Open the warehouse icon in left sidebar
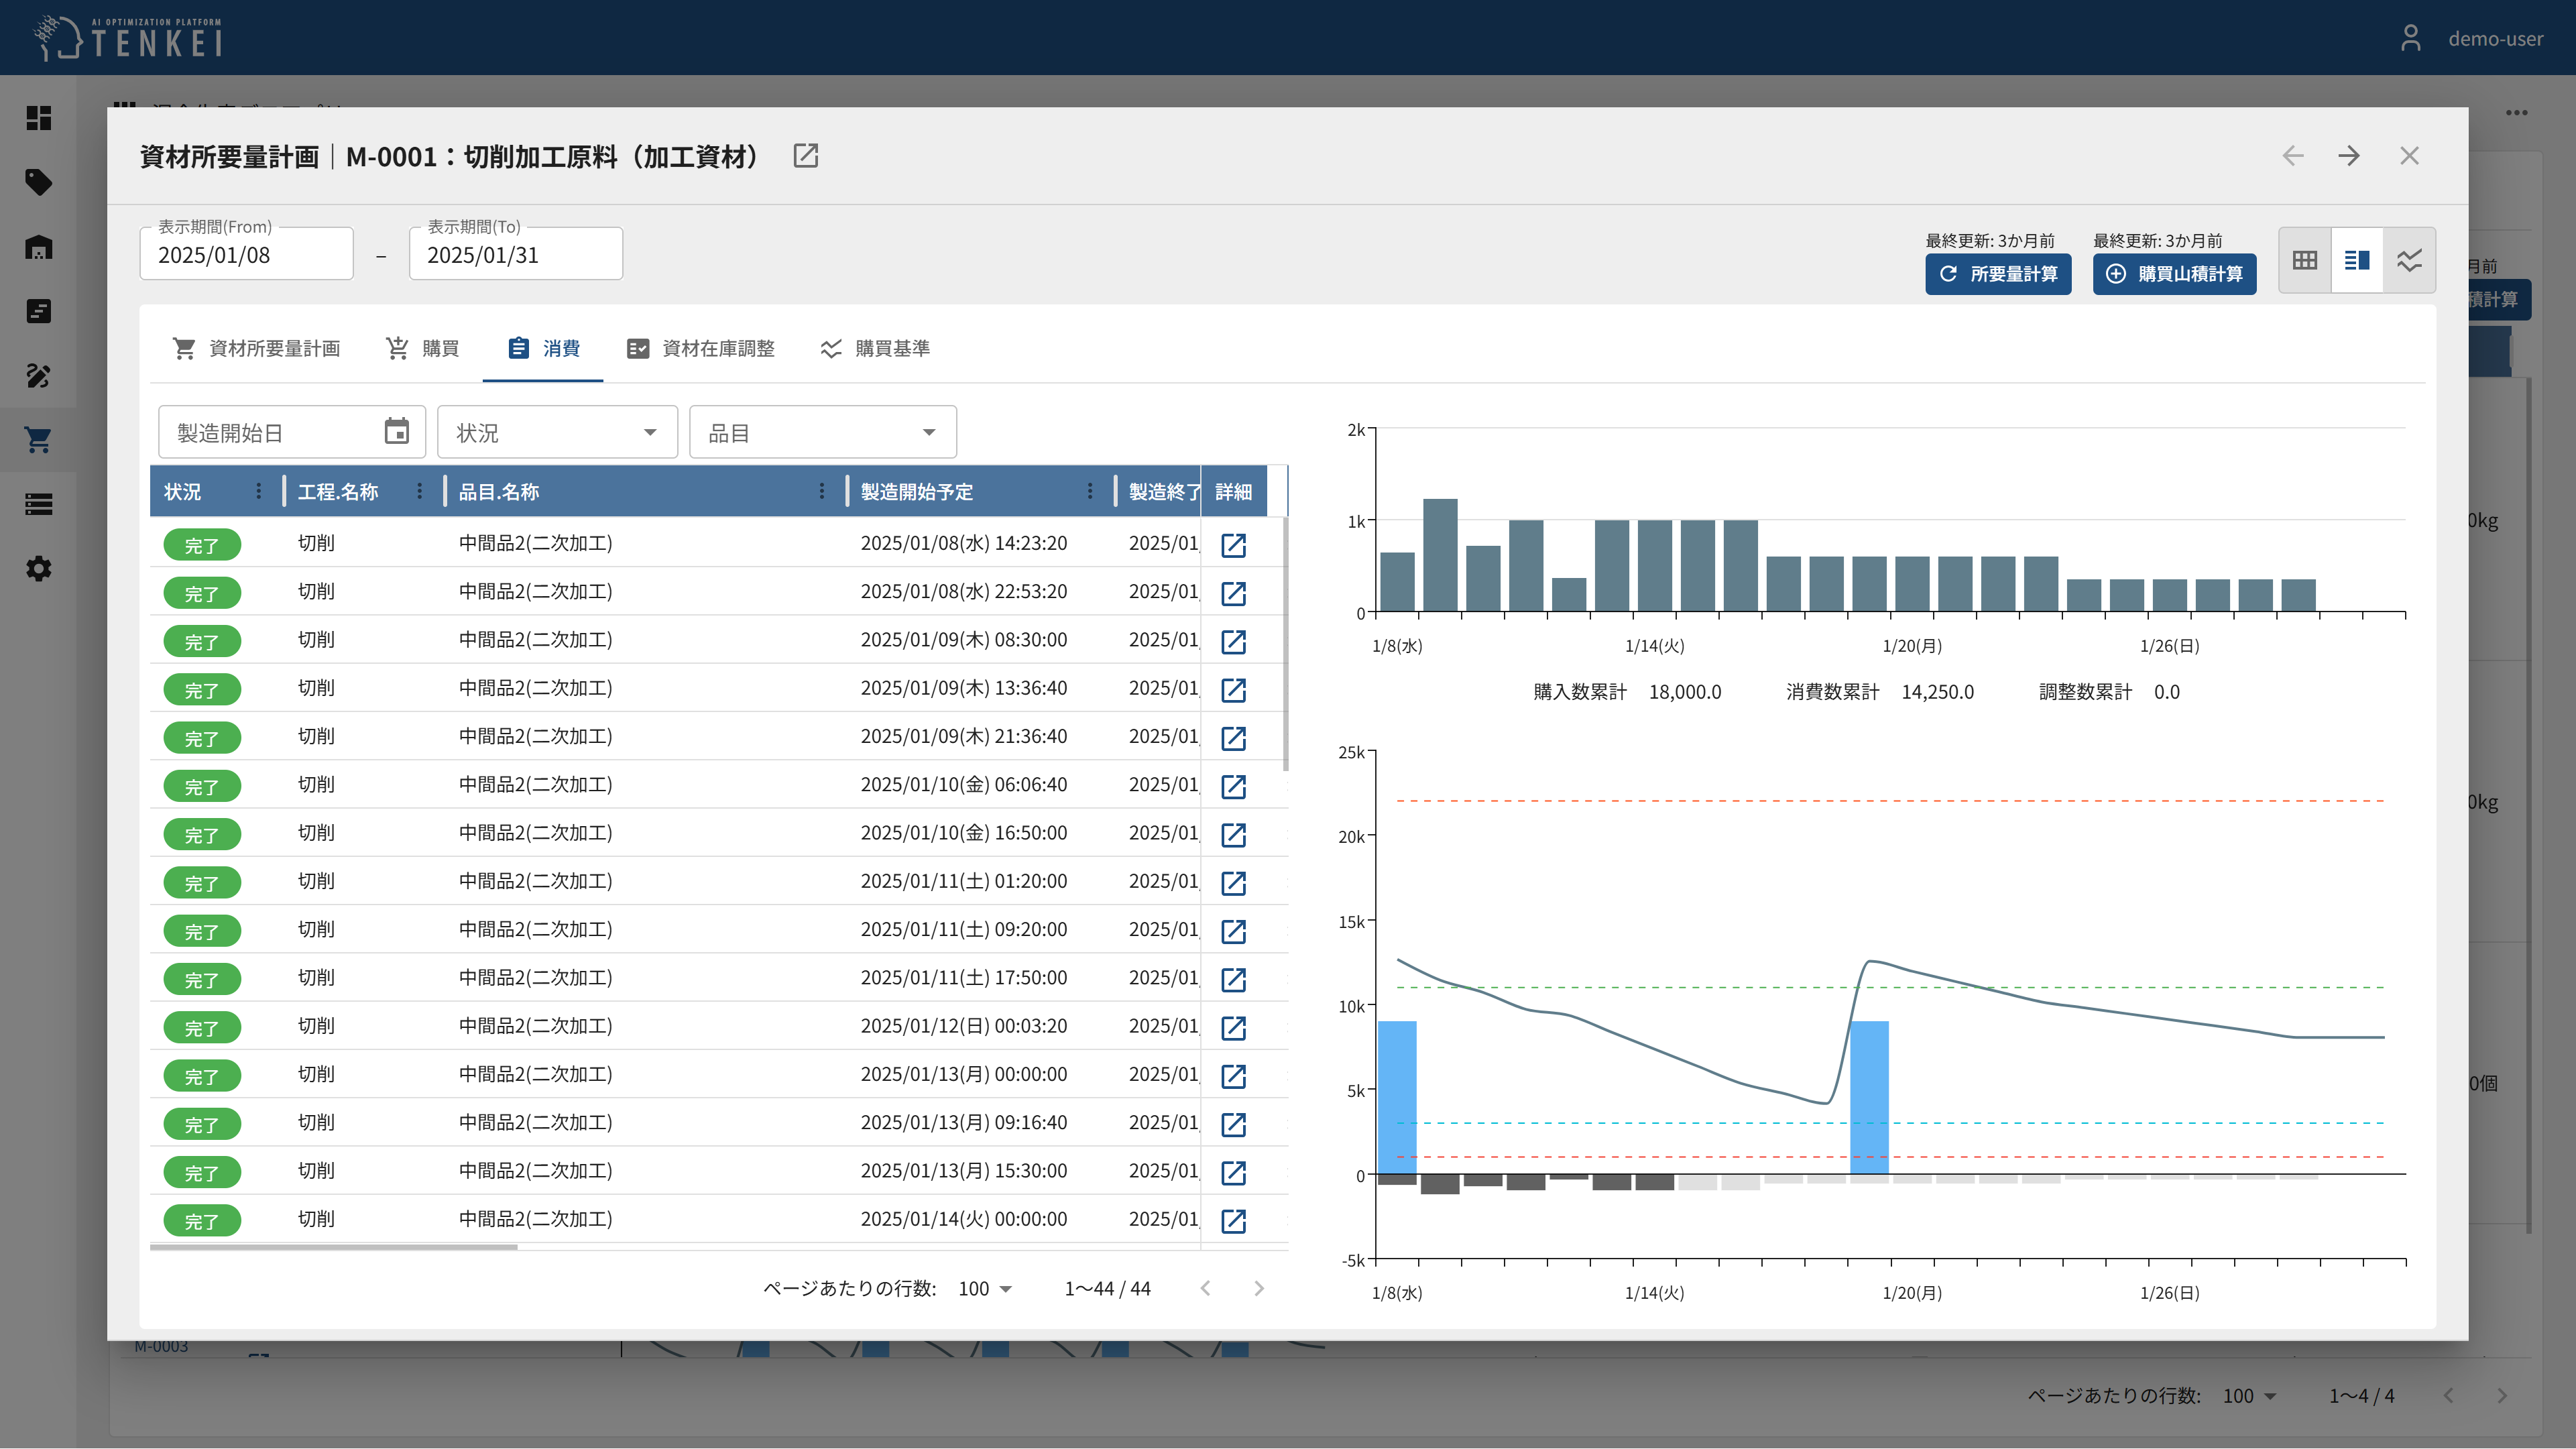 coord(38,247)
